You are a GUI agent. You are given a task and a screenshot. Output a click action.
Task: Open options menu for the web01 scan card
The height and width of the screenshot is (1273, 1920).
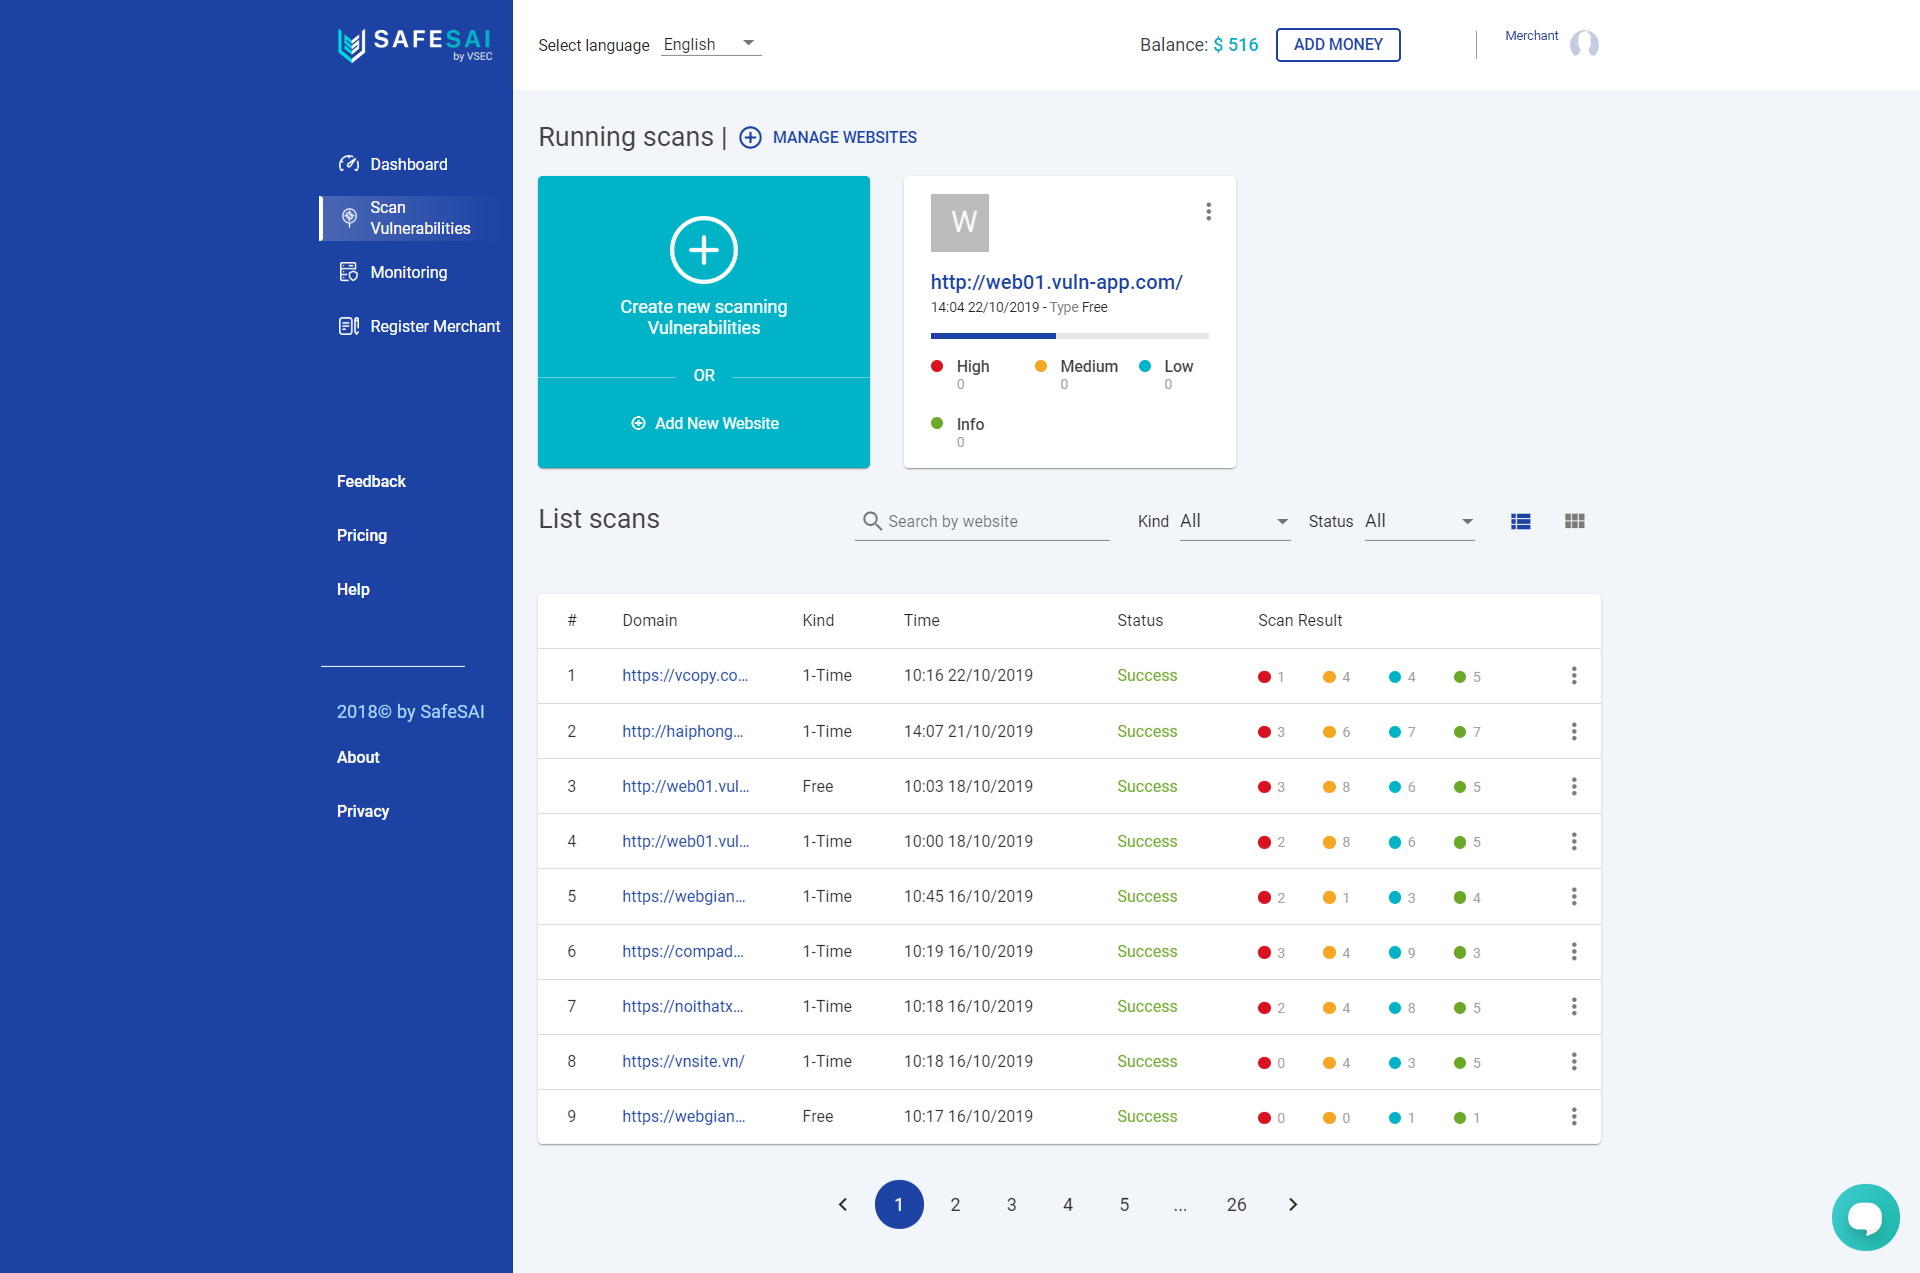pos(1208,211)
